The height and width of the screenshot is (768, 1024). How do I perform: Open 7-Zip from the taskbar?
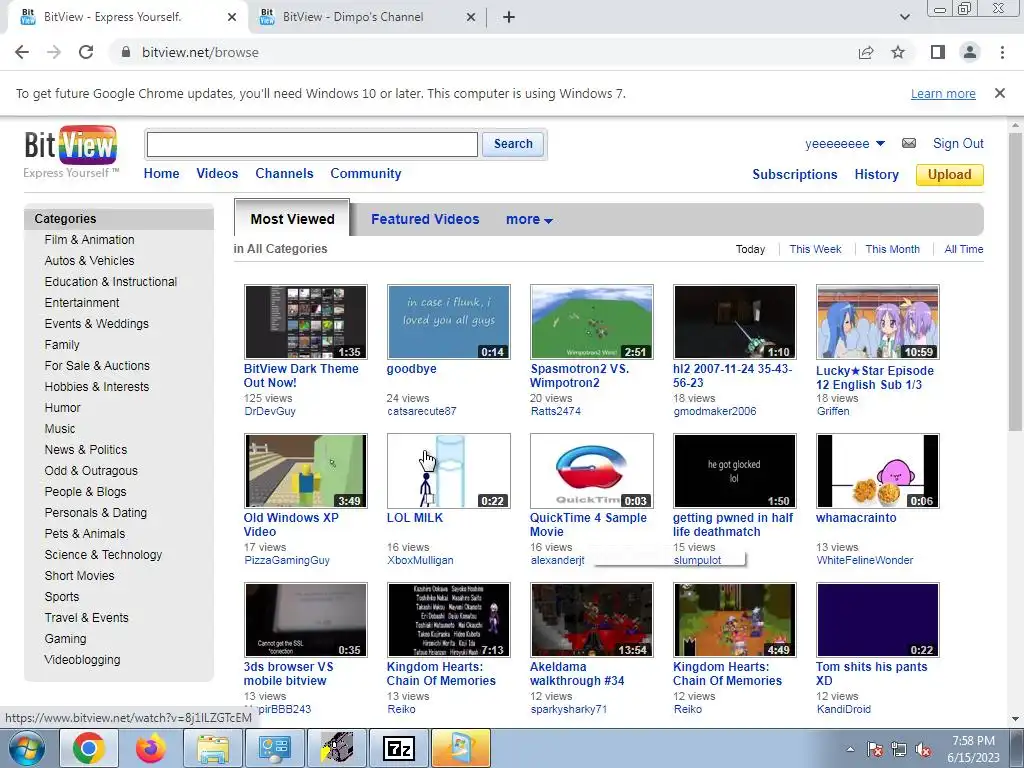[398, 748]
